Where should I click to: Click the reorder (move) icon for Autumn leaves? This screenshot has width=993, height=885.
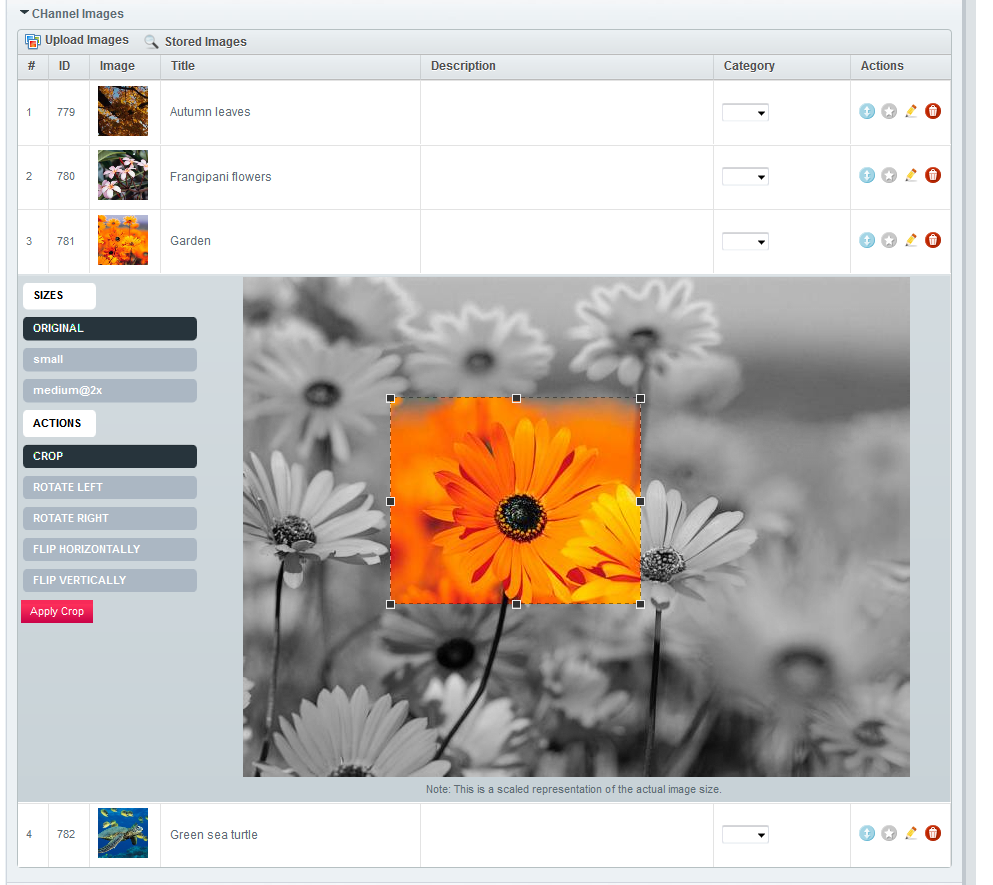(867, 111)
